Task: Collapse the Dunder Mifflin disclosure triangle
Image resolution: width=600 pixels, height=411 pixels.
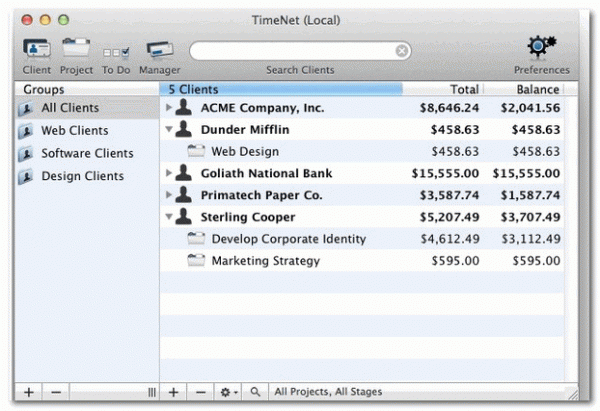Action: point(168,129)
